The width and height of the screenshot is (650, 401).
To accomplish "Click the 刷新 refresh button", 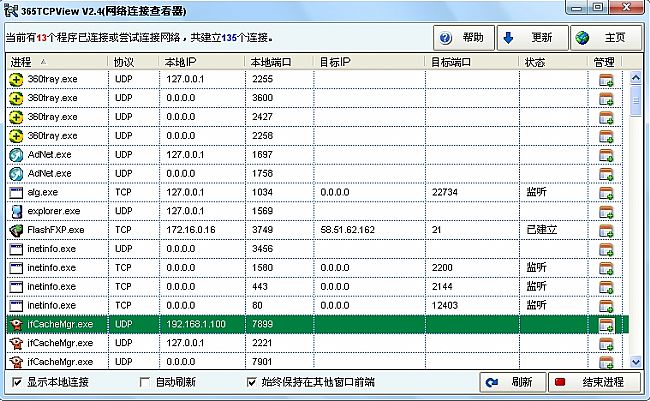I will pos(512,382).
